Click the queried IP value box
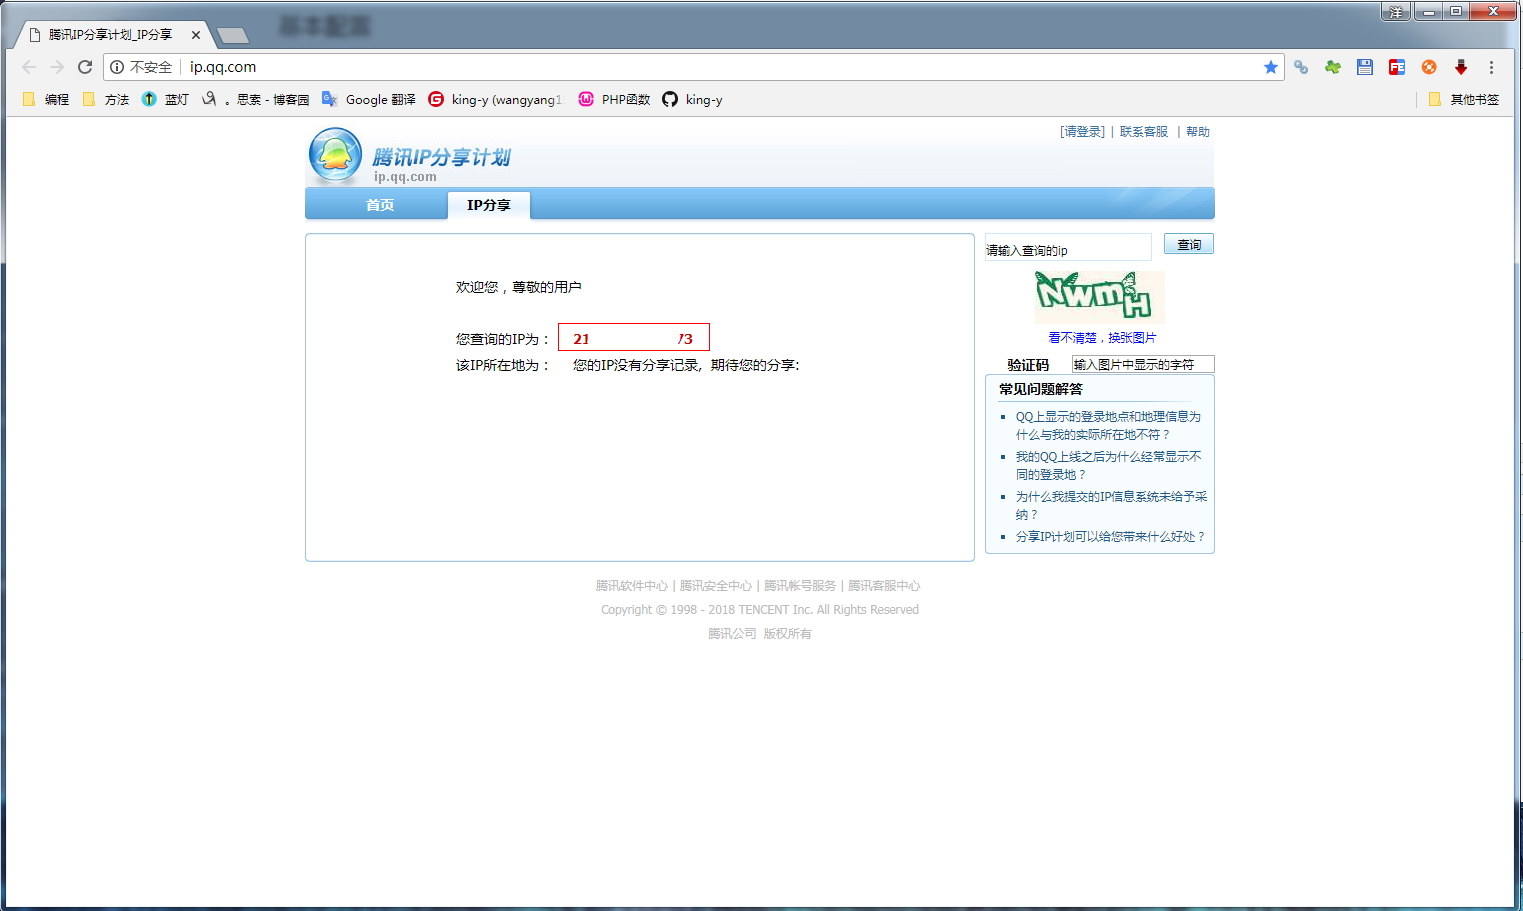The height and width of the screenshot is (911, 1523). pos(633,337)
